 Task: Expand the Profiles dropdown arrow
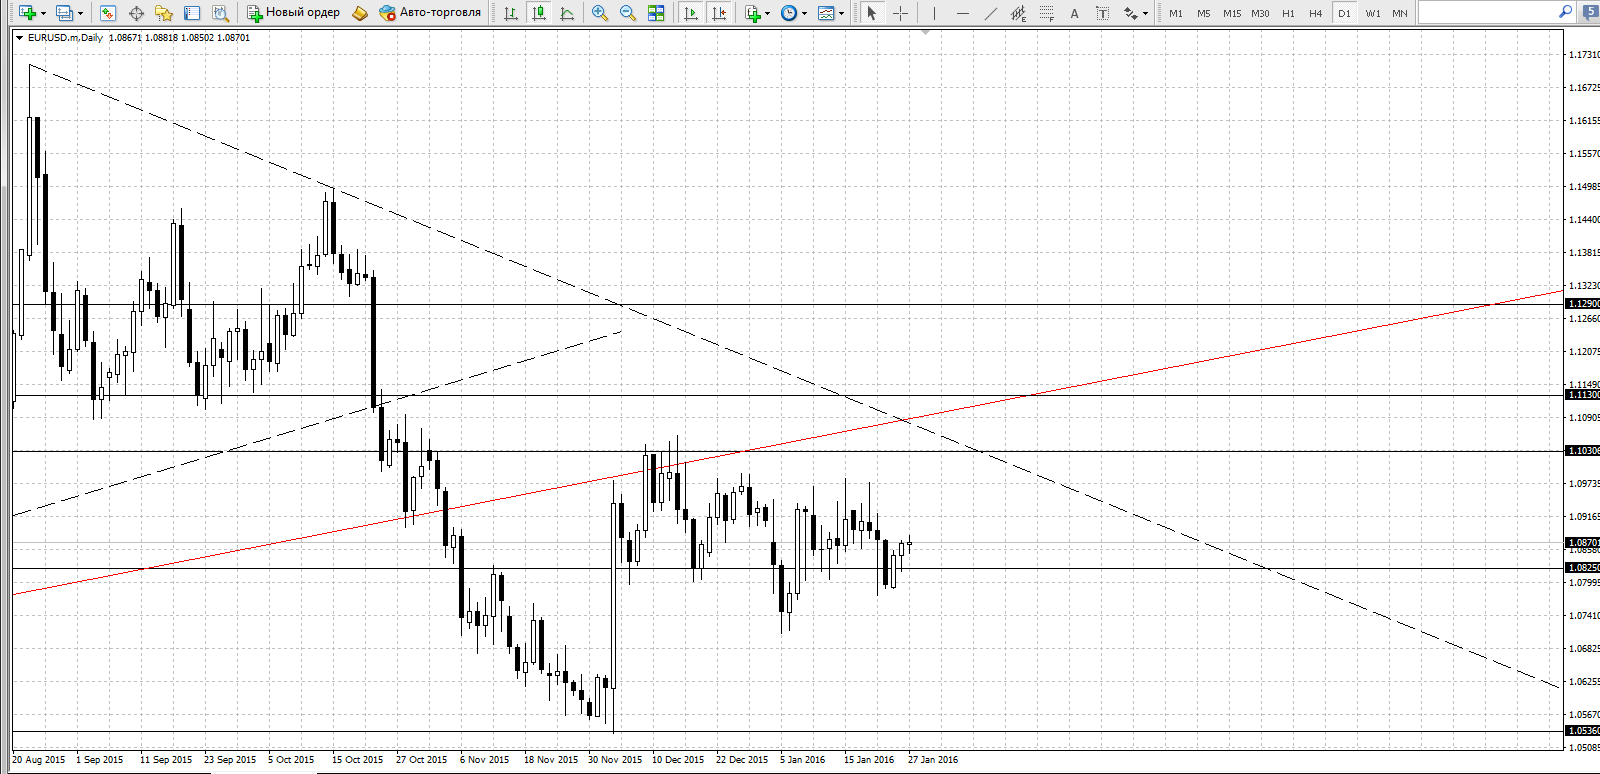(80, 13)
